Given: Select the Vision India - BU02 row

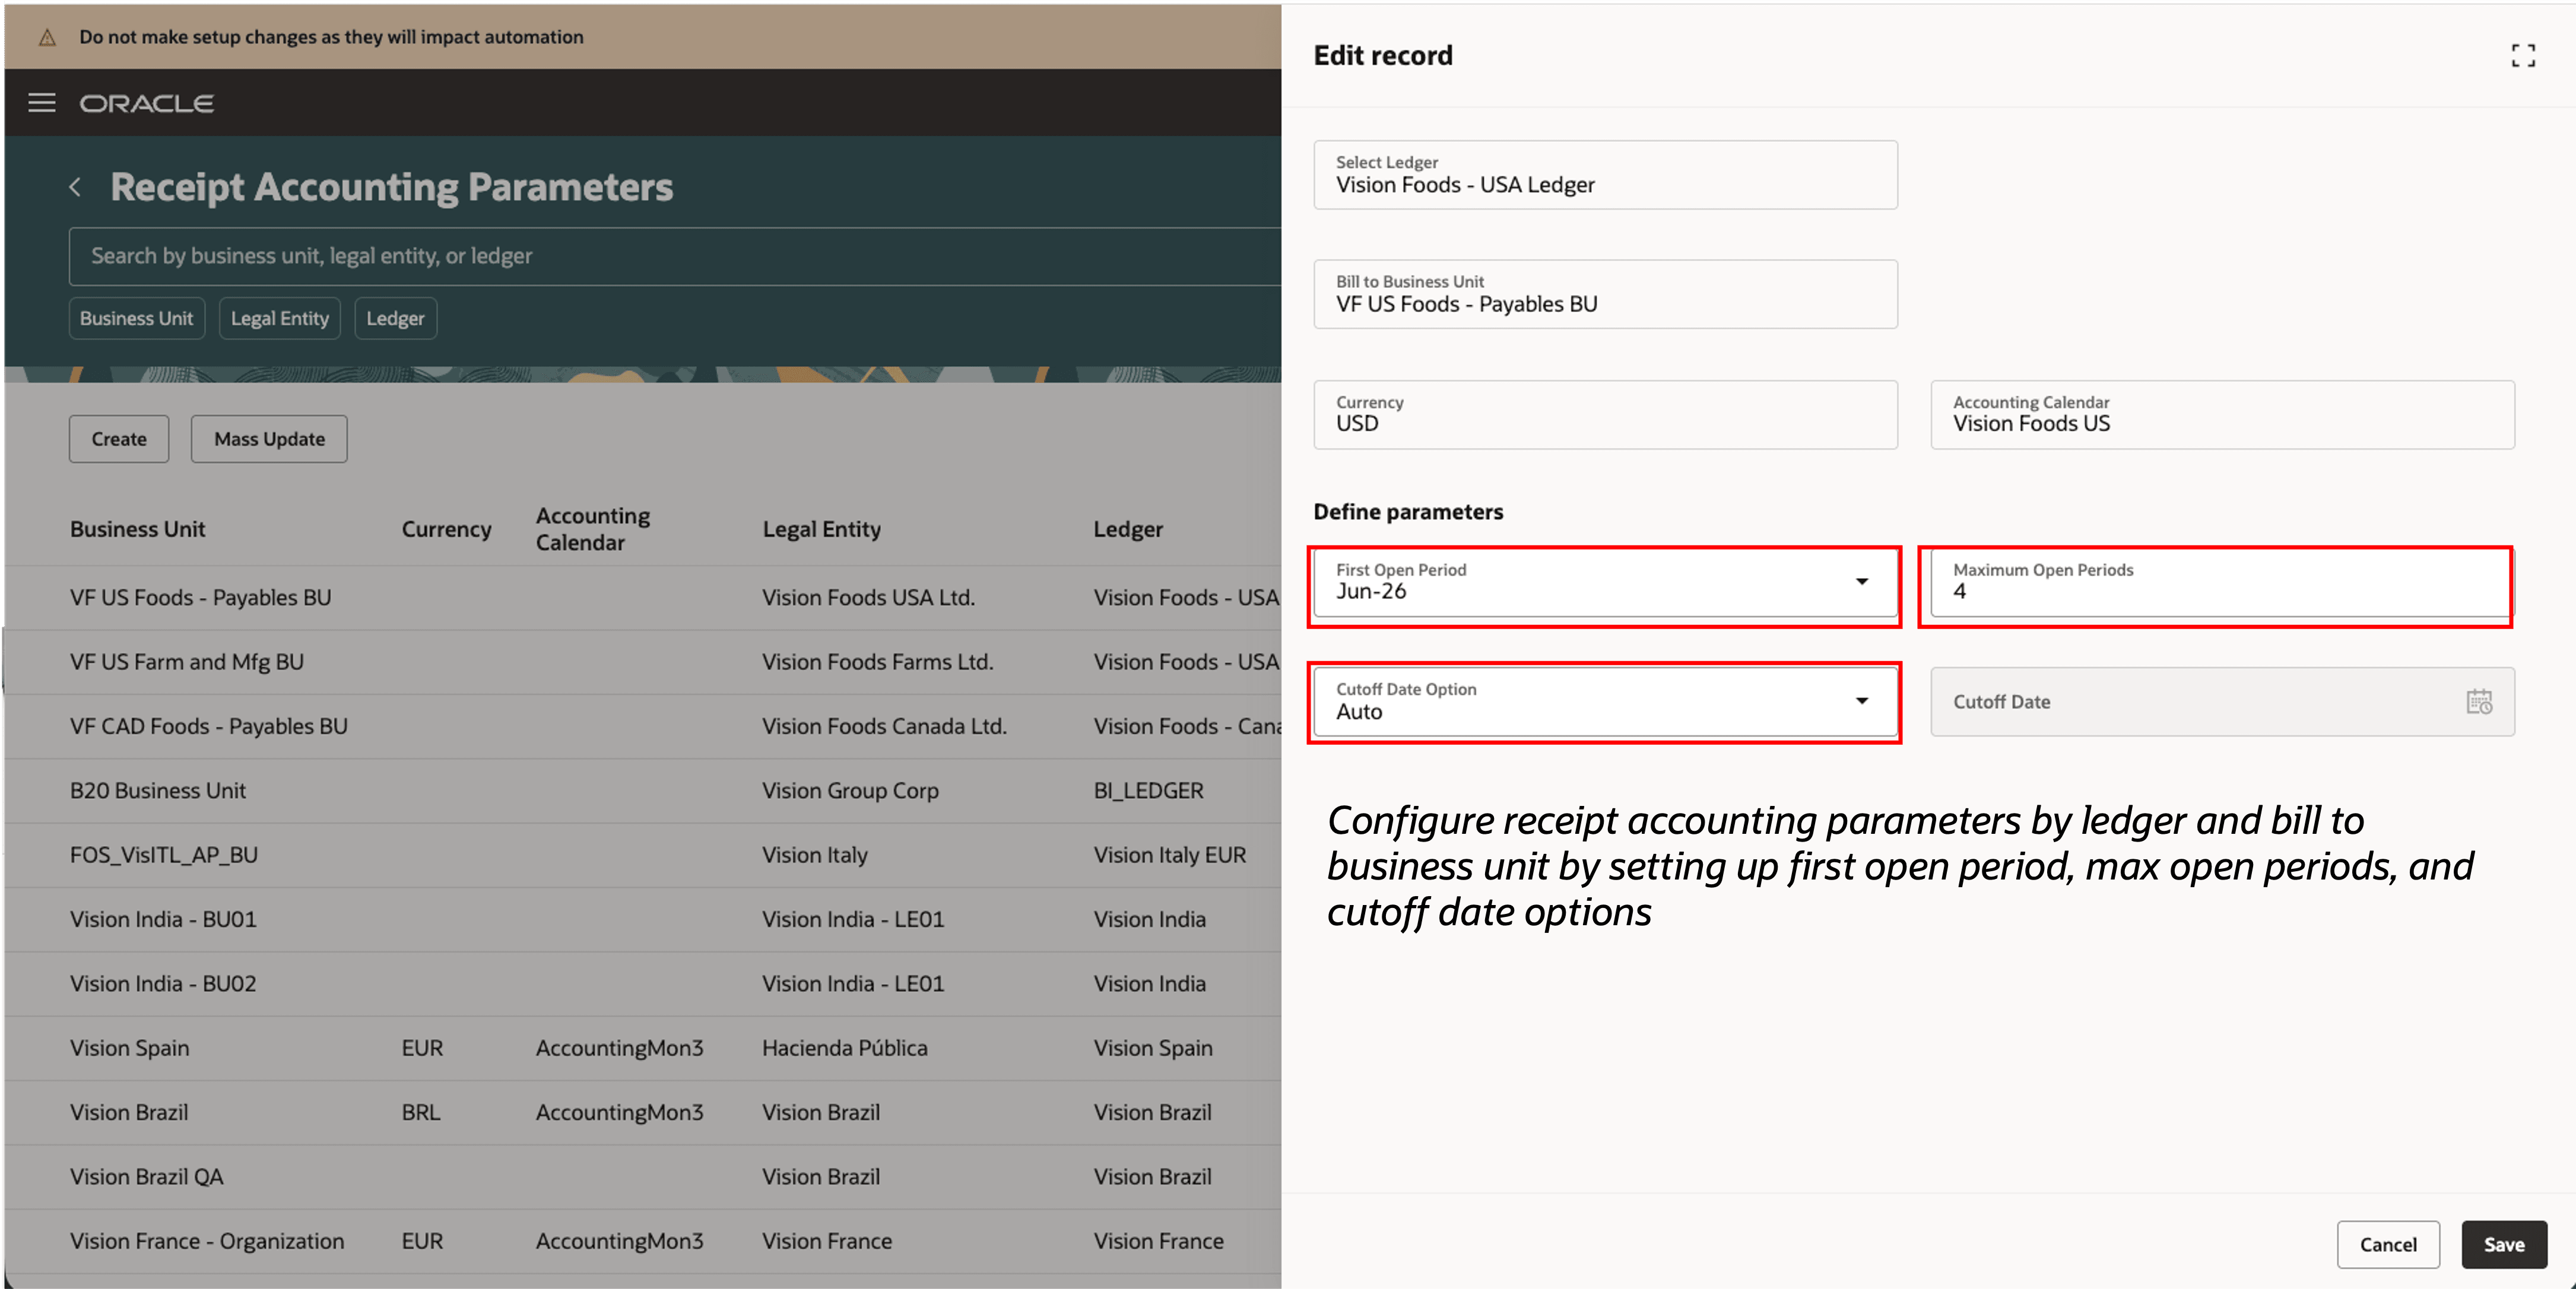Looking at the screenshot, I should [643, 984].
